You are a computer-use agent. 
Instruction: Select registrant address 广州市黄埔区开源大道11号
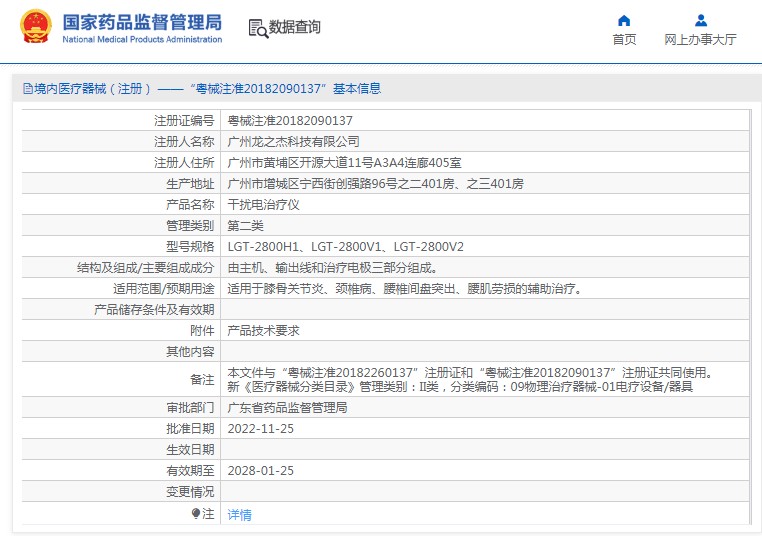pos(344,162)
